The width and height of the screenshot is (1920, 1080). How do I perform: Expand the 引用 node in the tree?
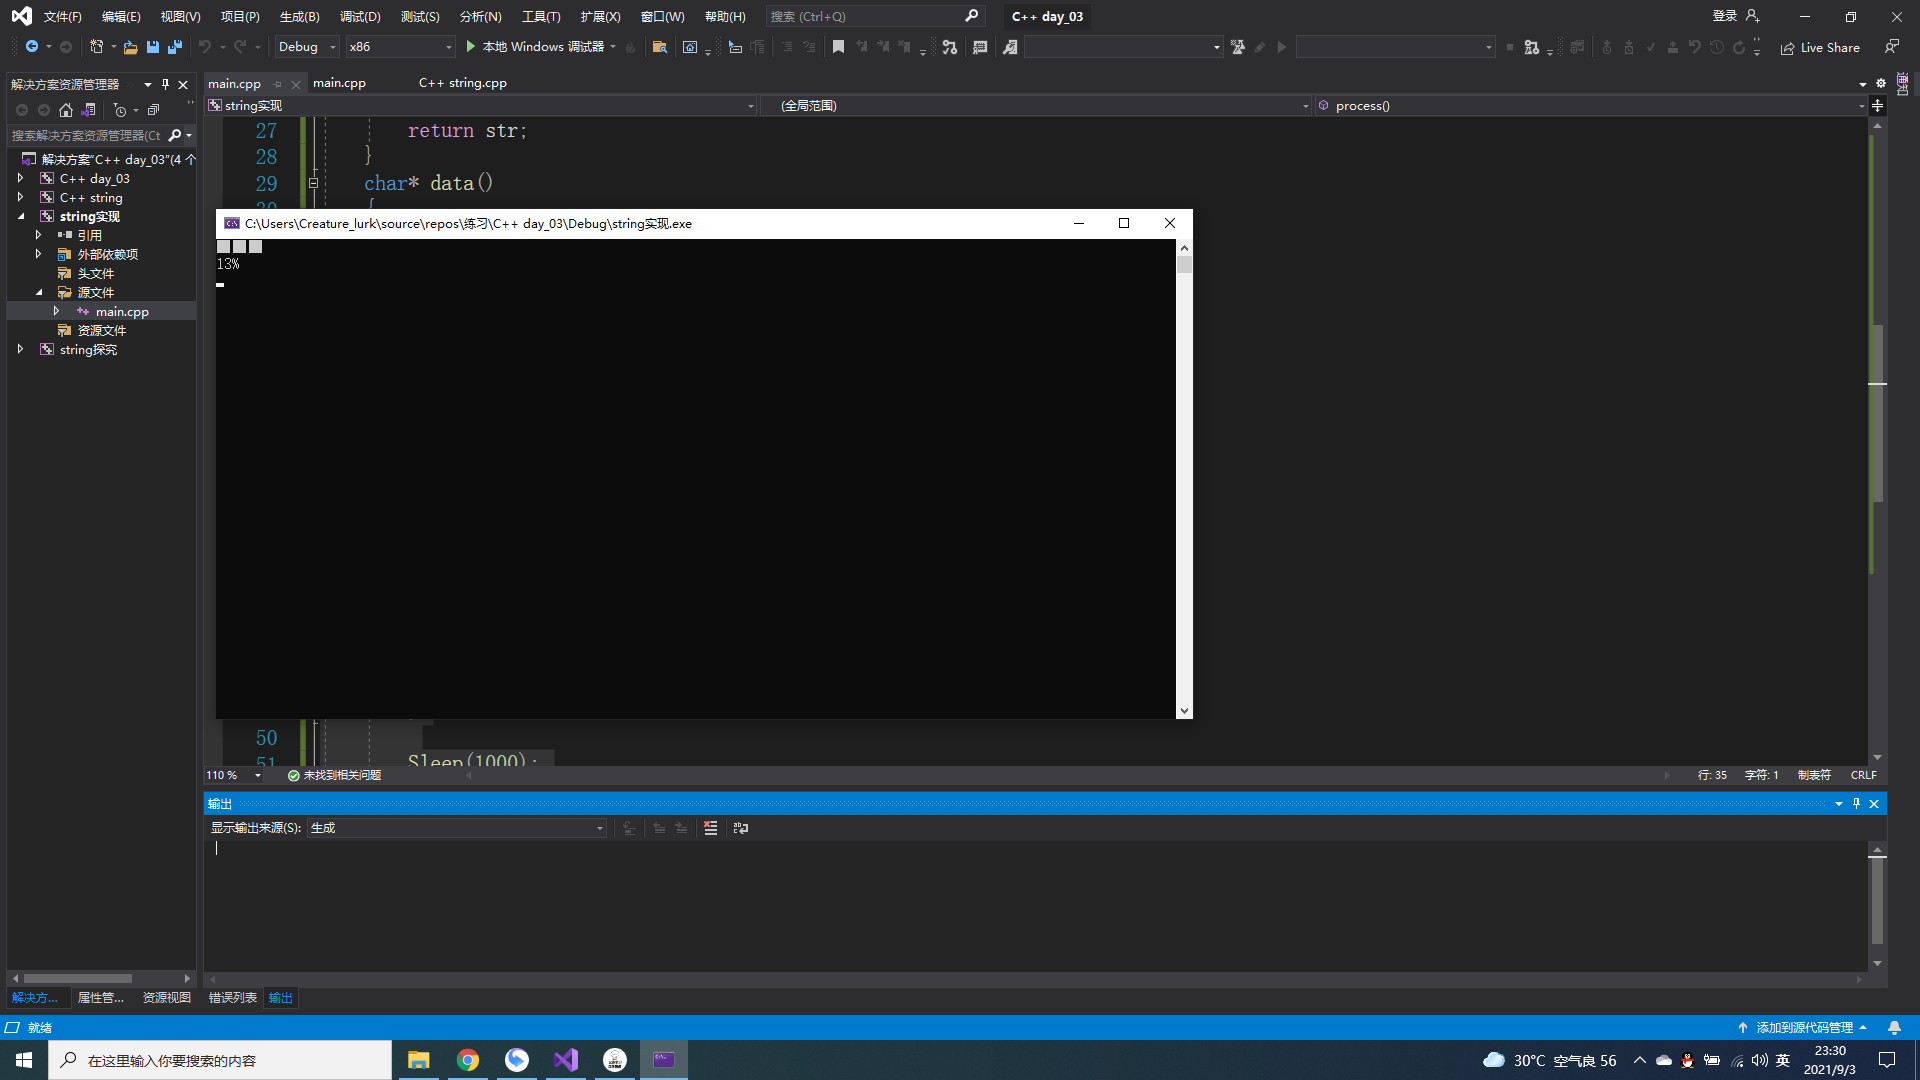tap(38, 235)
